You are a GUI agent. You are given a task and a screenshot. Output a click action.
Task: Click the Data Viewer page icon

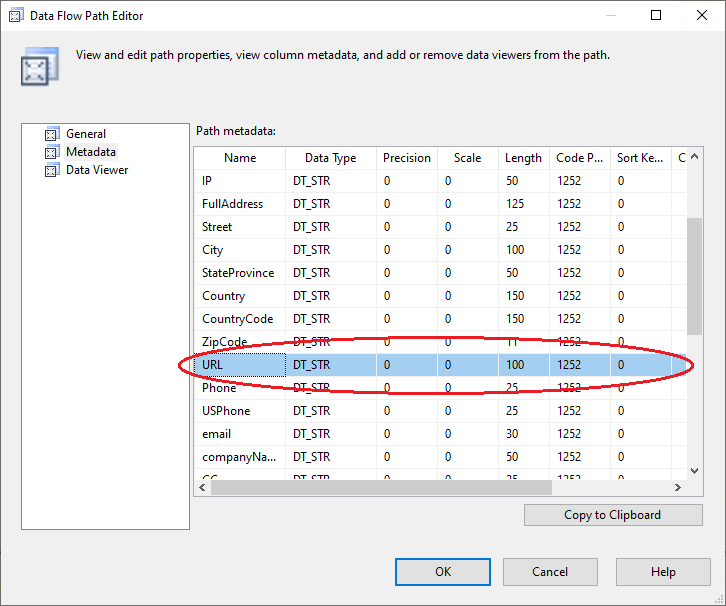(52, 170)
